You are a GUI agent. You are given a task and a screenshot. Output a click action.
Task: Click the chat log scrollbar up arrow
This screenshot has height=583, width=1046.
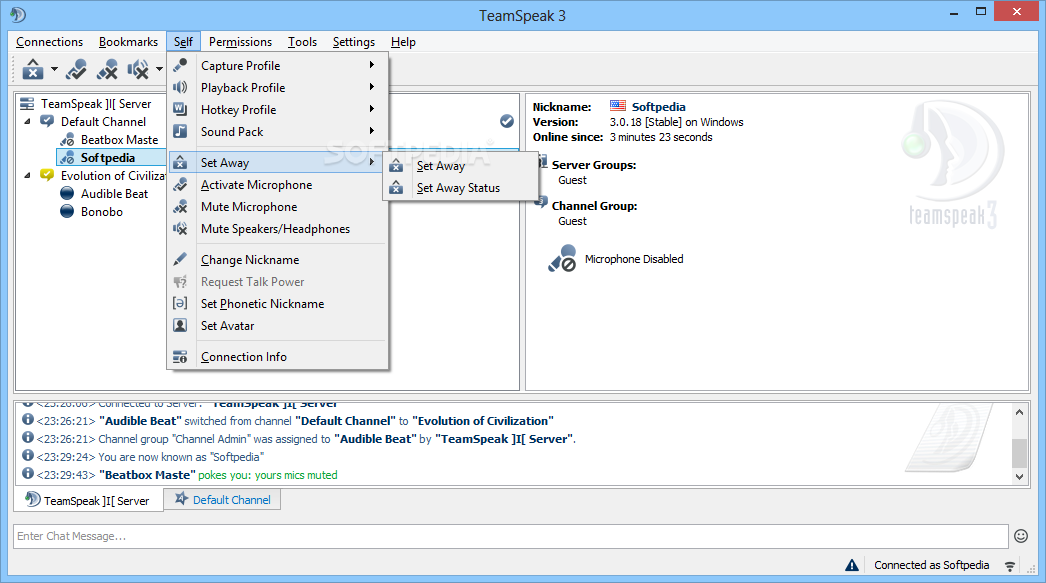point(1019,412)
